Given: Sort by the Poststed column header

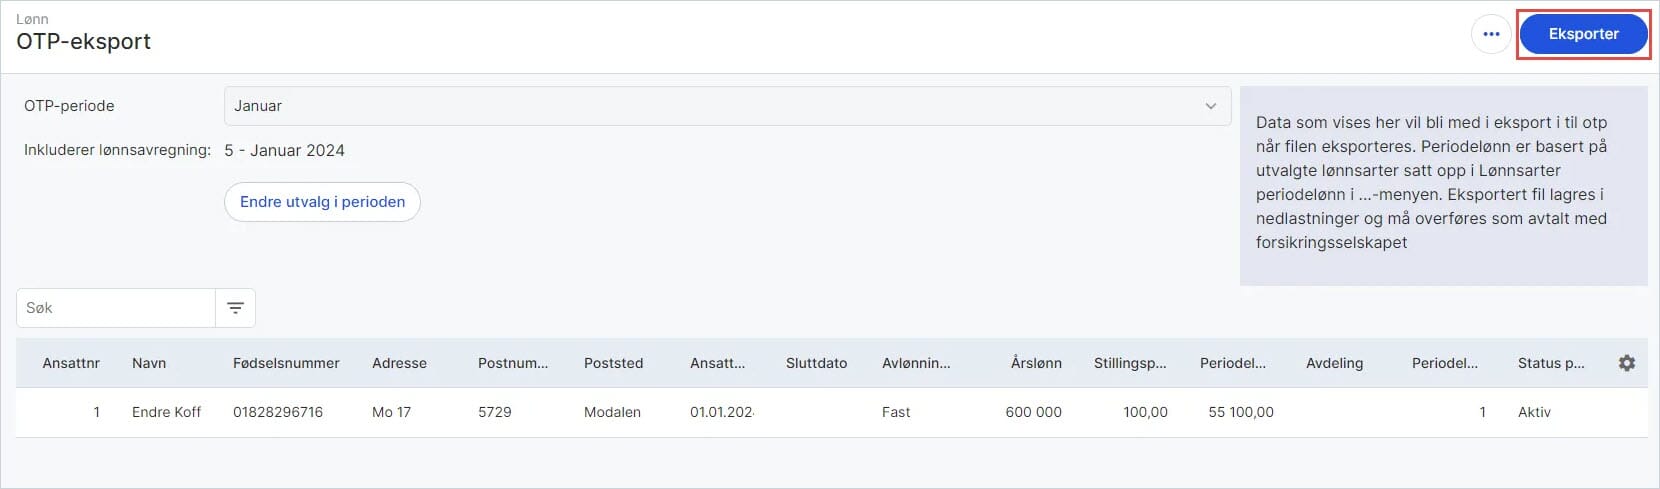Looking at the screenshot, I should pyautogui.click(x=614, y=363).
